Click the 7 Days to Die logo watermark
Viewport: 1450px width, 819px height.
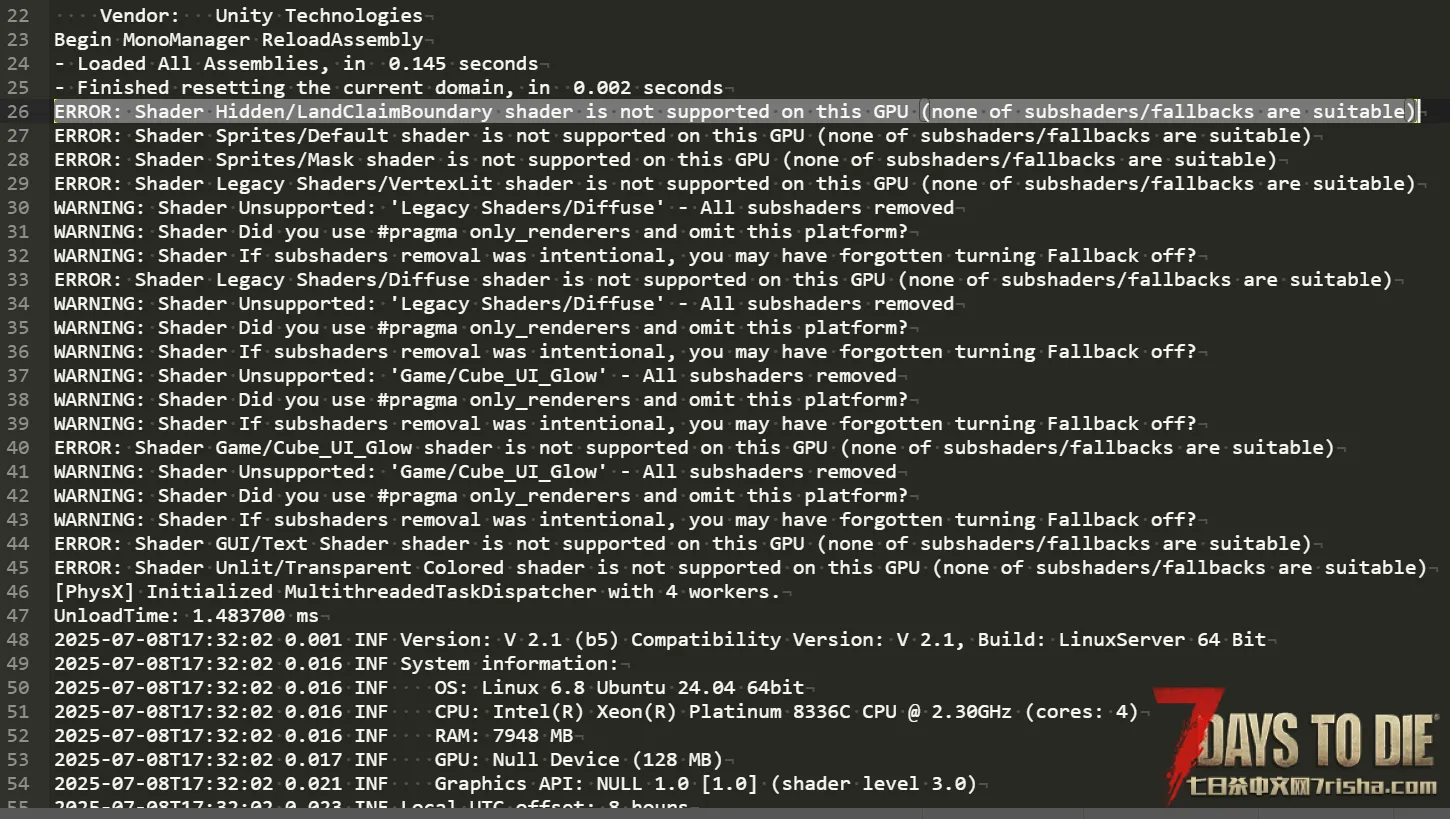tap(1295, 744)
